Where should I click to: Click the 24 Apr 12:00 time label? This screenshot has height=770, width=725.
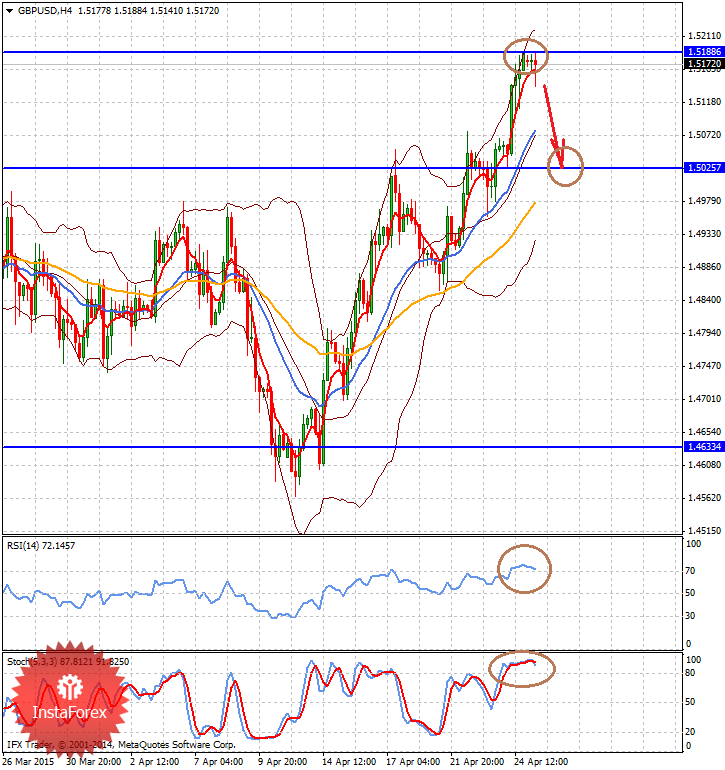point(541,762)
